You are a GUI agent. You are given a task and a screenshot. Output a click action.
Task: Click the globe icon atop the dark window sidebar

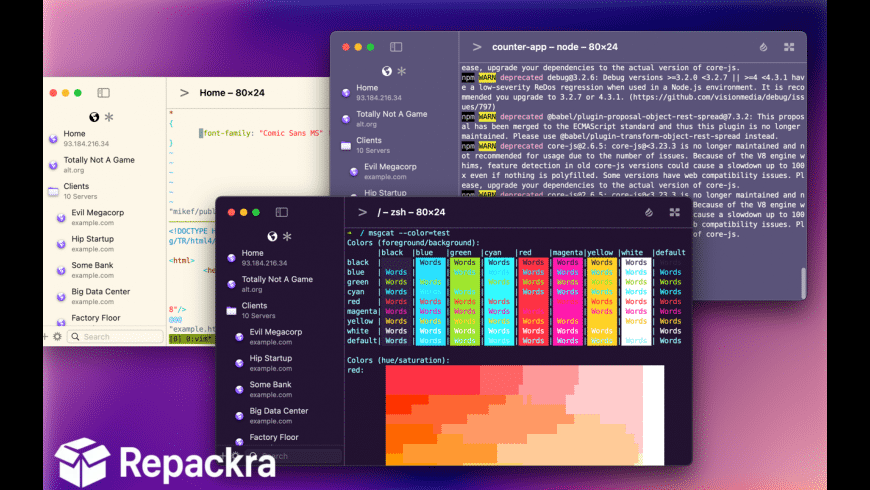(x=272, y=236)
